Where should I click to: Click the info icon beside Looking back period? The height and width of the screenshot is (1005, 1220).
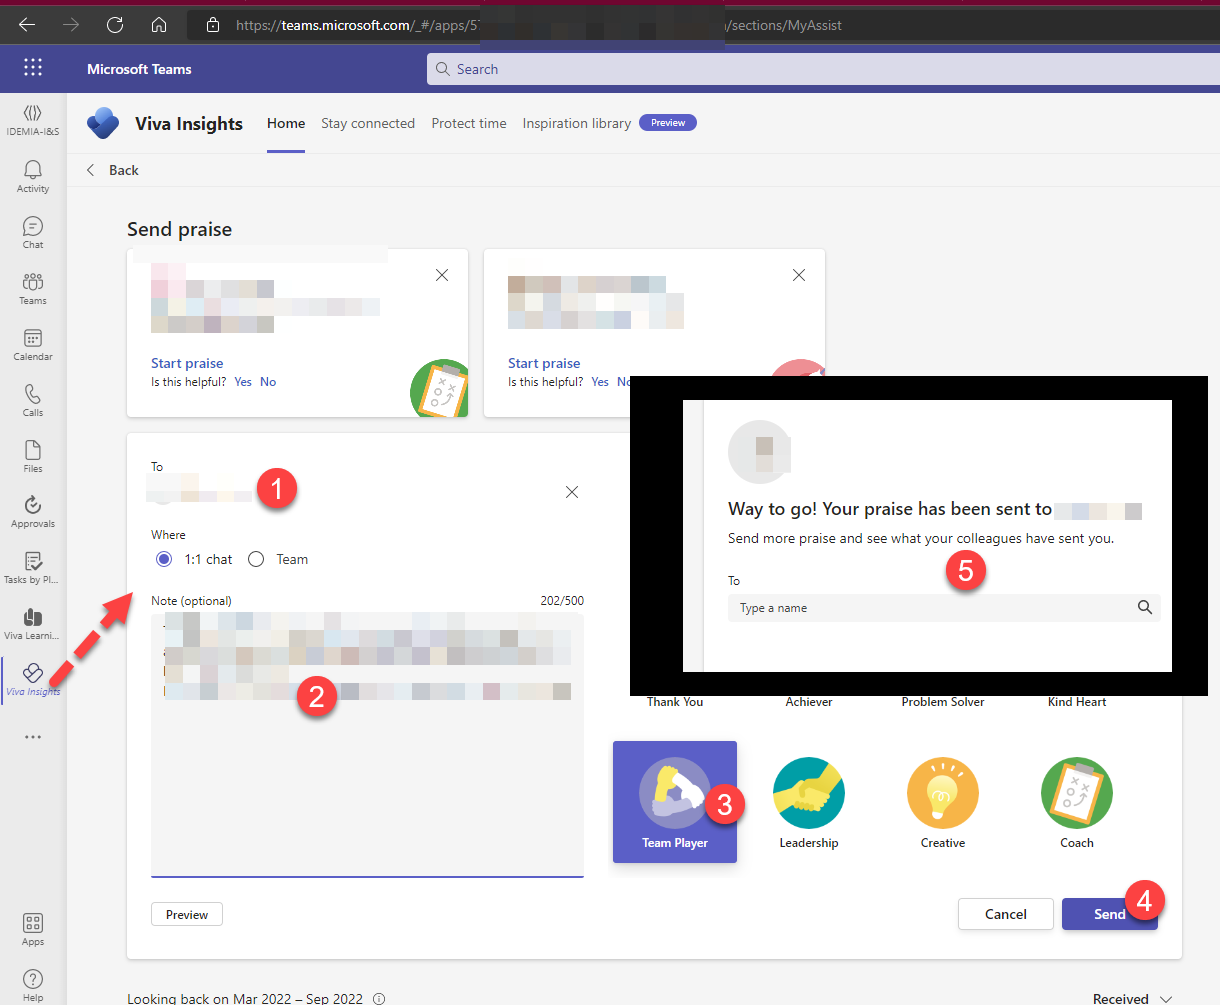[379, 999]
